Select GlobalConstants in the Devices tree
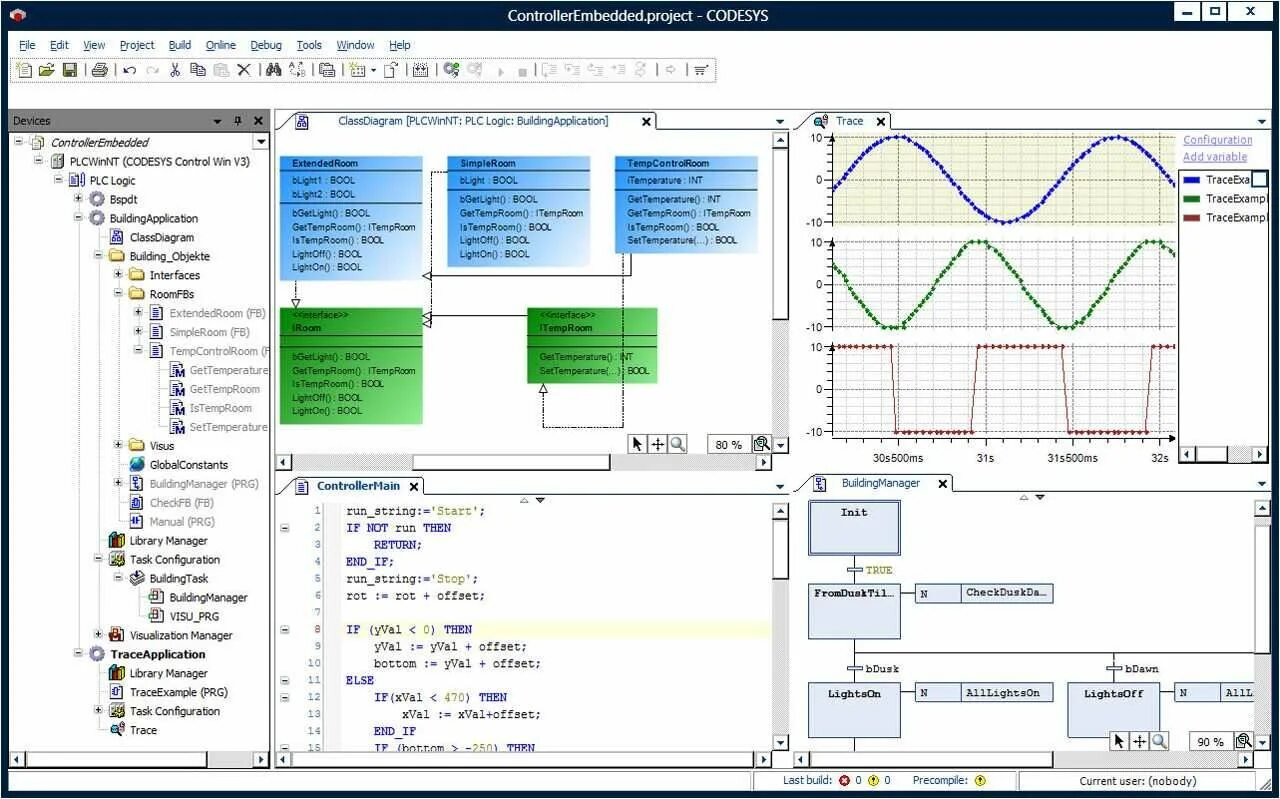This screenshot has height=799, width=1280. [x=188, y=465]
